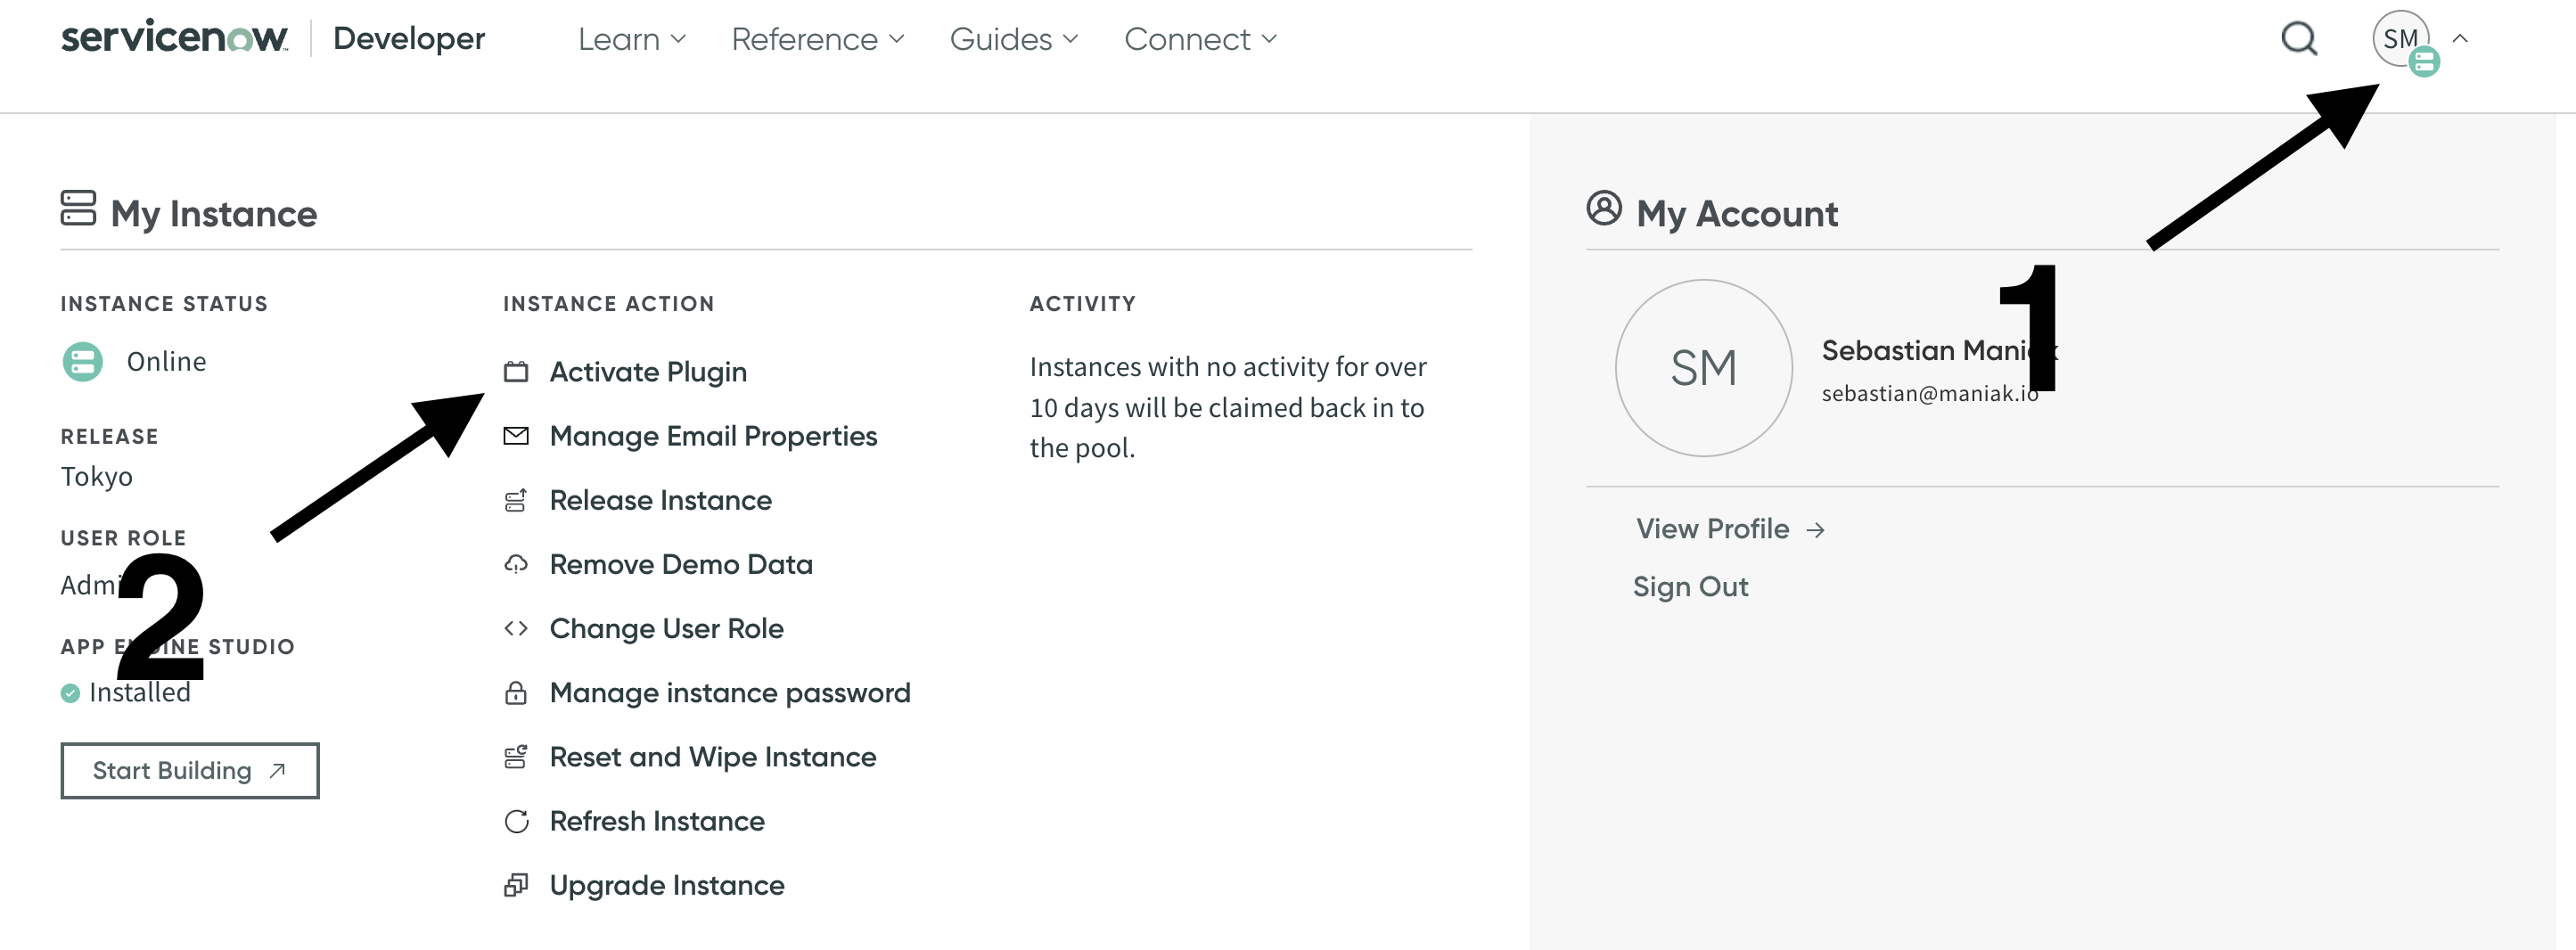Click the Activate Plugin icon

[516, 372]
